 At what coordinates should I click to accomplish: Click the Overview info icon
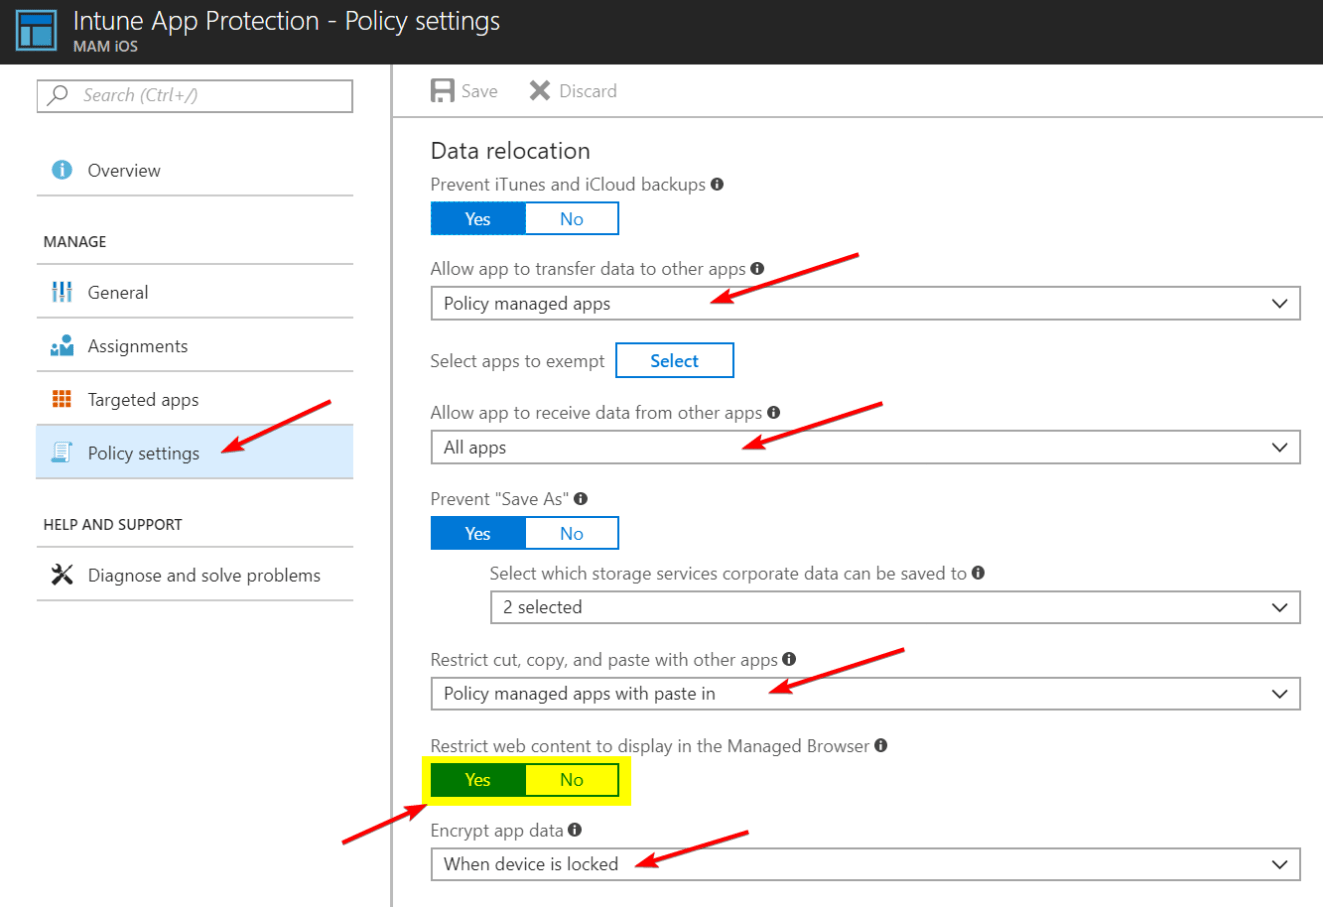tap(60, 170)
